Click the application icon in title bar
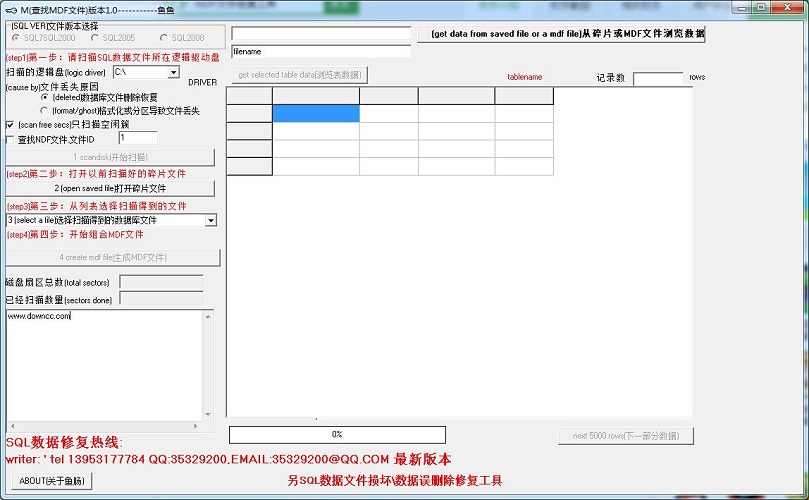Viewport: 809px width, 500px height. pyautogui.click(x=11, y=10)
